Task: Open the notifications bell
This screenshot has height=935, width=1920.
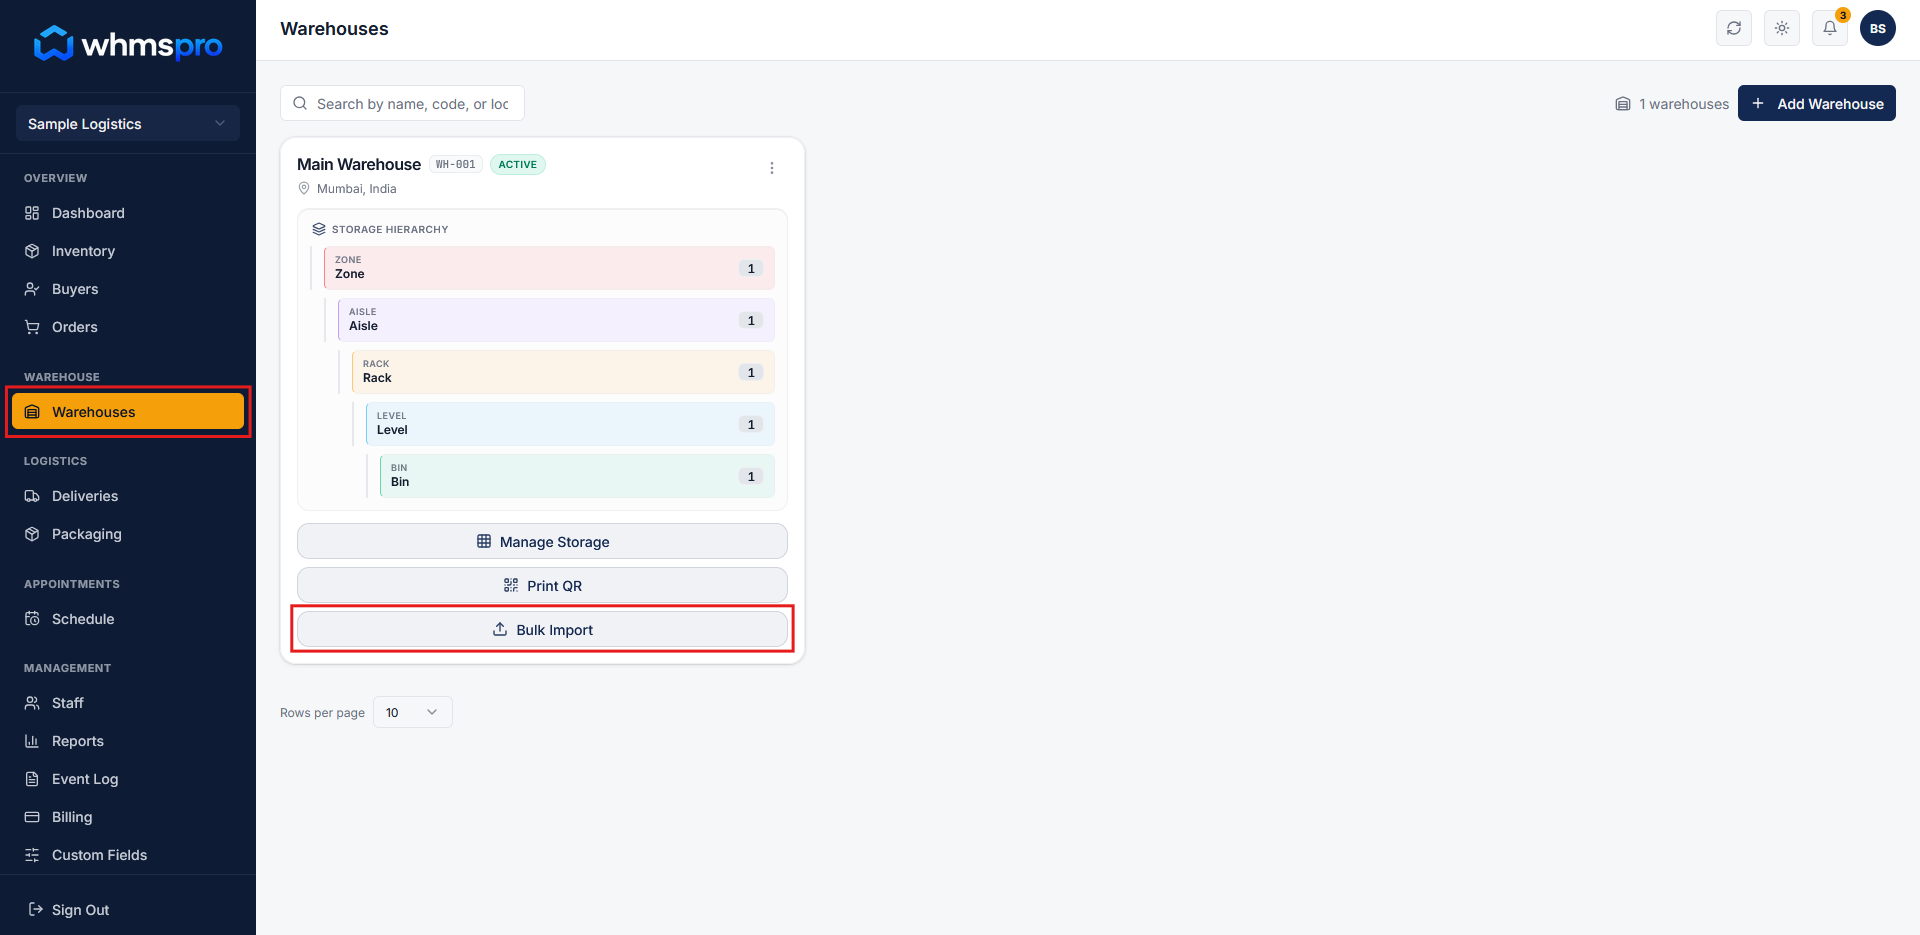Action: click(1830, 28)
